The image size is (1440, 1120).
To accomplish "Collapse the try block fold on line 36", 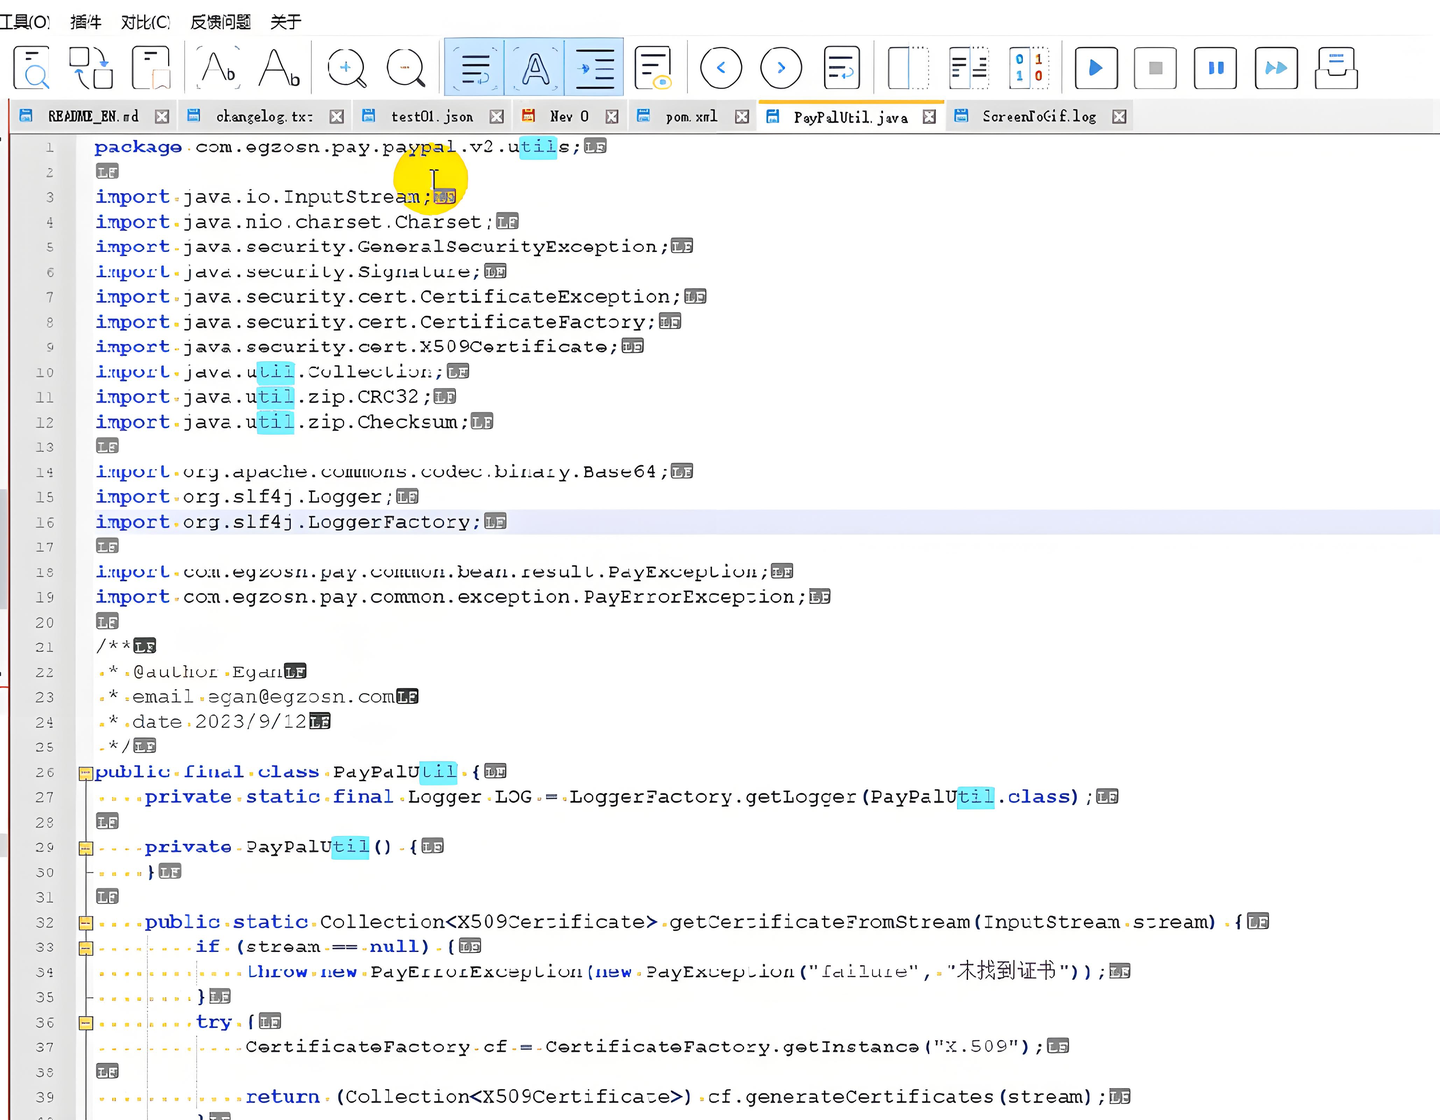I will click(85, 1022).
